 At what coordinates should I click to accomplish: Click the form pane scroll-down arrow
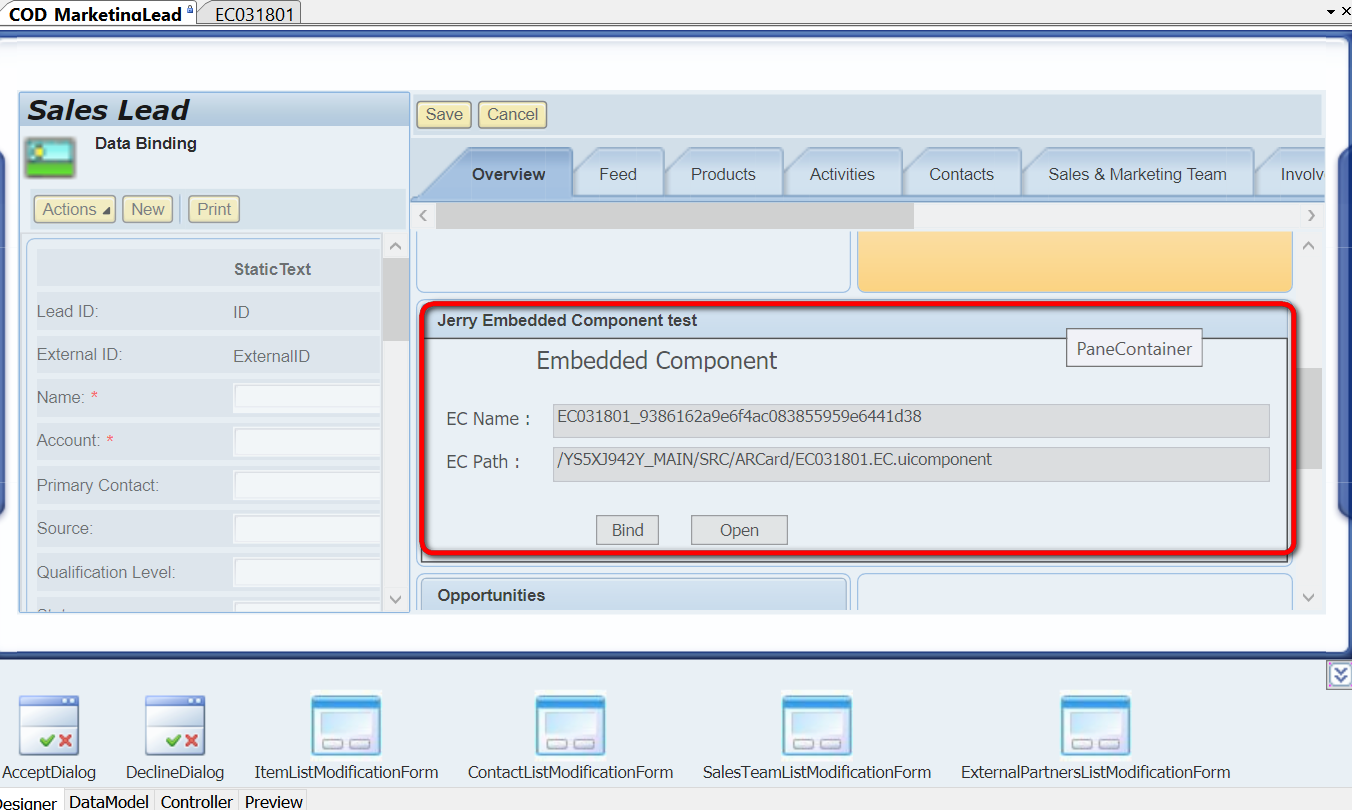395,599
